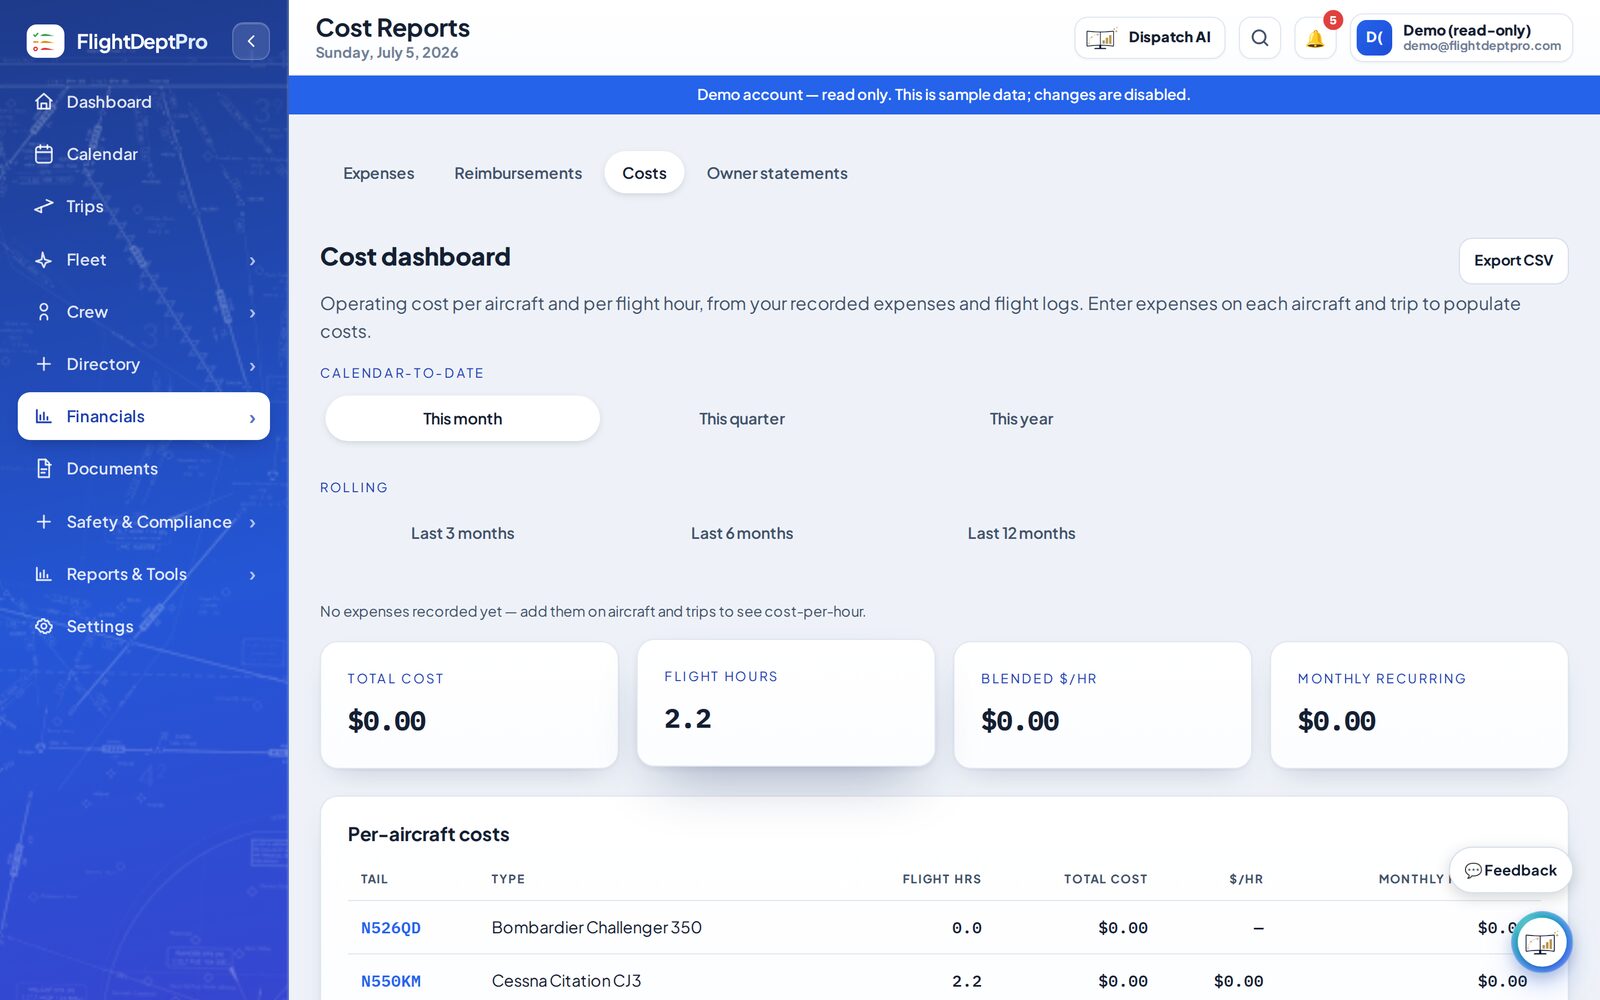Viewport: 1600px width, 1000px height.
Task: Expand the Reports & Tools chevron
Action: tap(252, 575)
